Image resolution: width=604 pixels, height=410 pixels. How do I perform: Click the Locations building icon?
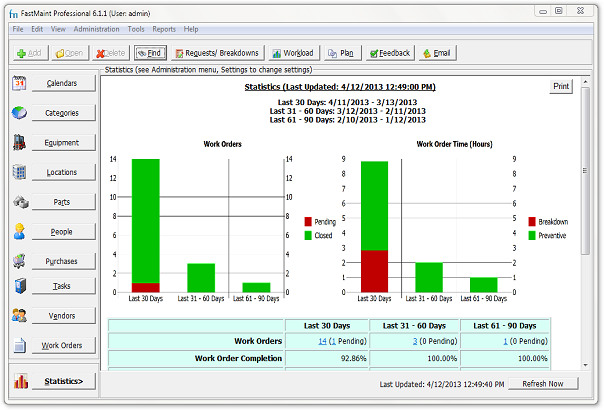19,172
